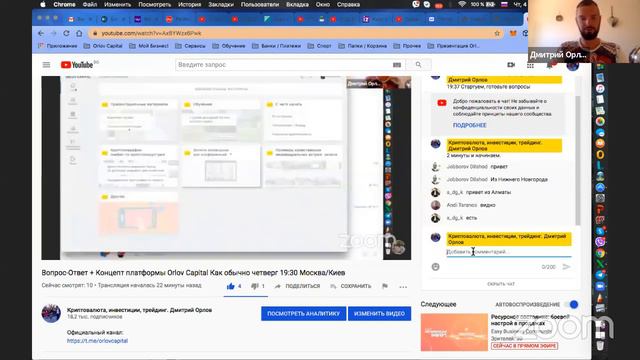Click the ИЗМЕНИТЬ ВИДЕО button
Viewport: 640px width, 360px height.
[379, 313]
